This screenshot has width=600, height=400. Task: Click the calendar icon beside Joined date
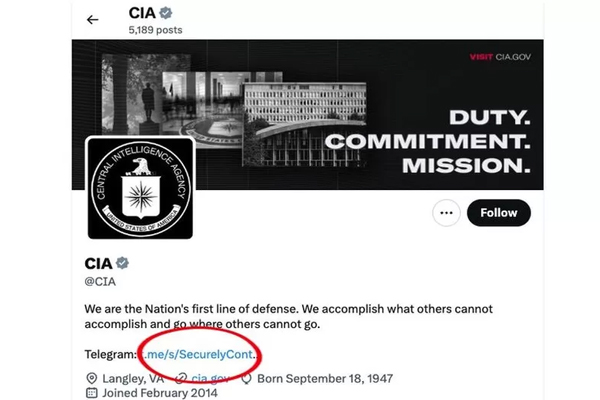(x=93, y=394)
